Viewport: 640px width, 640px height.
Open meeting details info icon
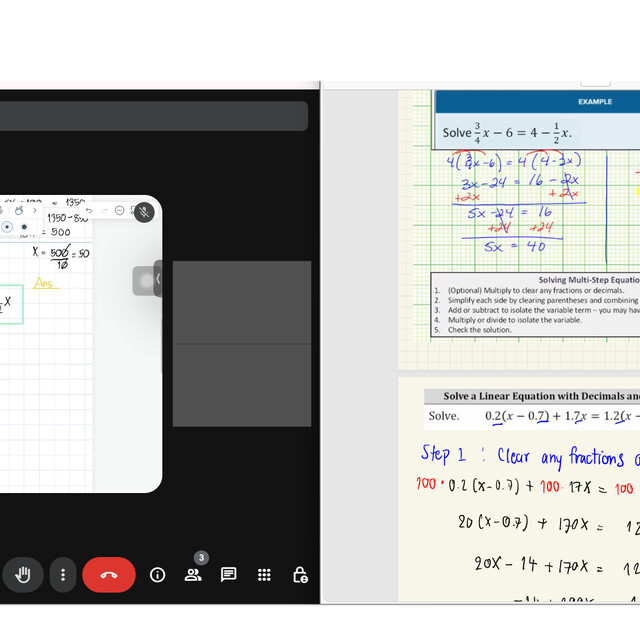click(x=157, y=575)
